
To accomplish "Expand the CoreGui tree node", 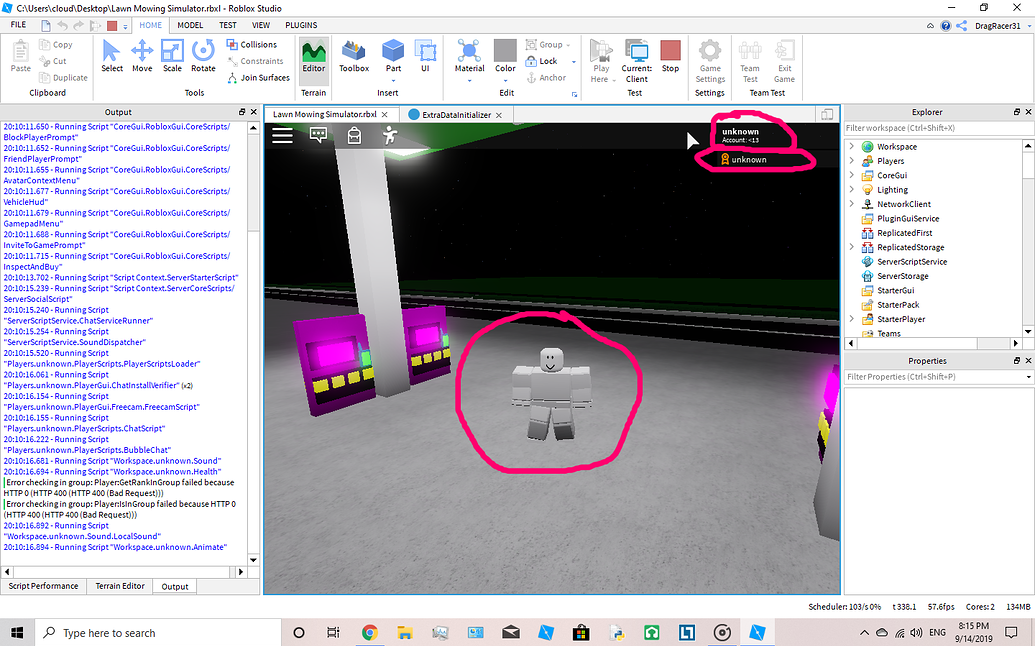I will tap(851, 175).
